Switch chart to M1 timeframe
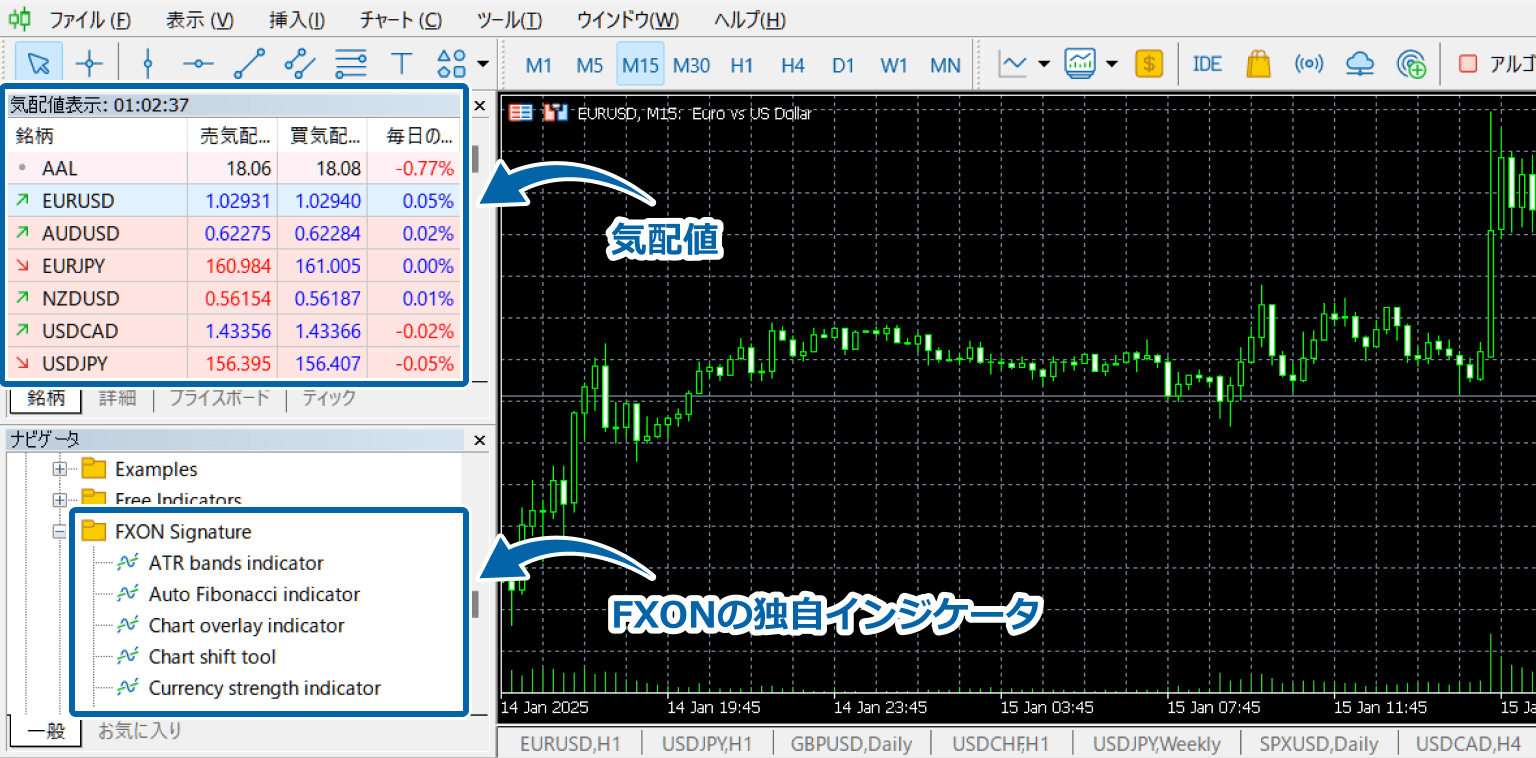The width and height of the screenshot is (1536, 758). tap(539, 65)
